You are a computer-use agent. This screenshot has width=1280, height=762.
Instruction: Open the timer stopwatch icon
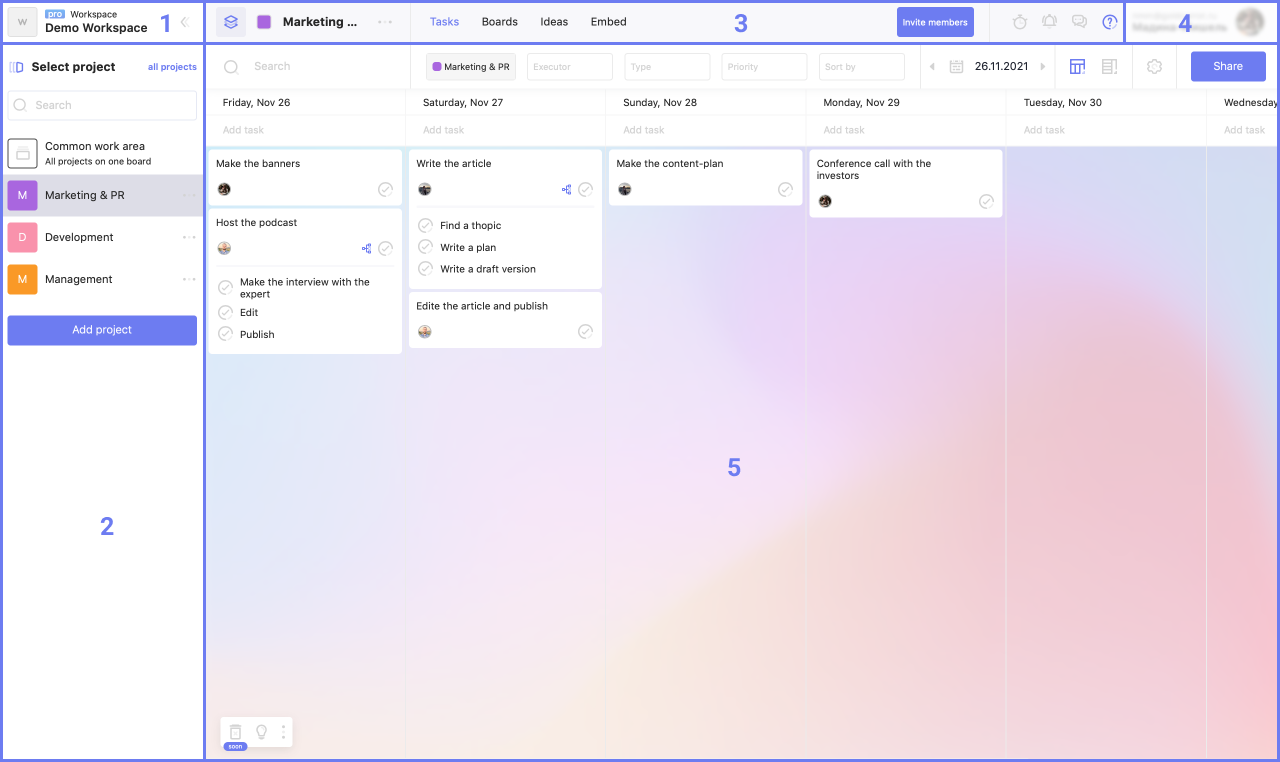[1020, 22]
